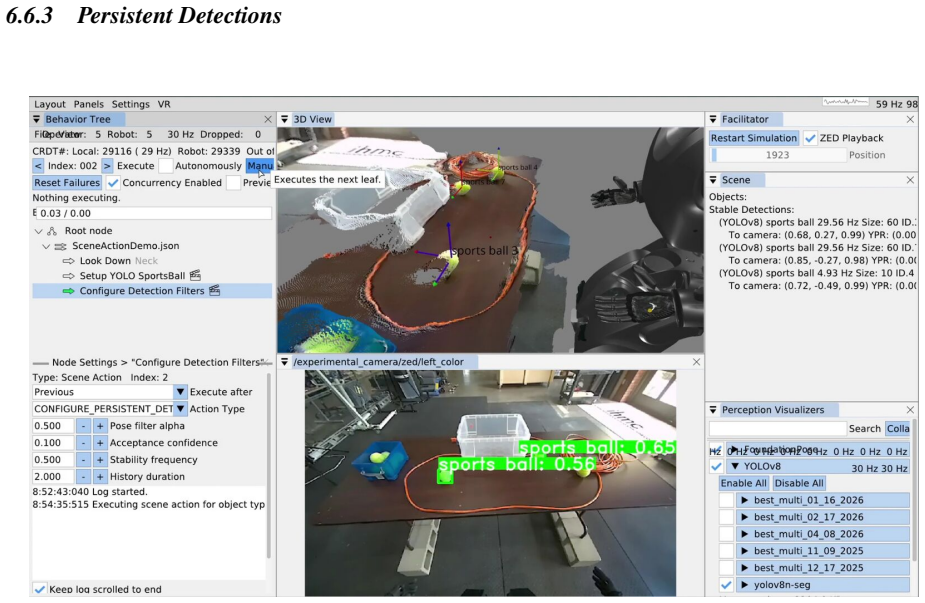Image resolution: width=925 pixels, height=603 pixels.
Task: Toggle the Concurrency Enabled checkbox
Action: 113,182
